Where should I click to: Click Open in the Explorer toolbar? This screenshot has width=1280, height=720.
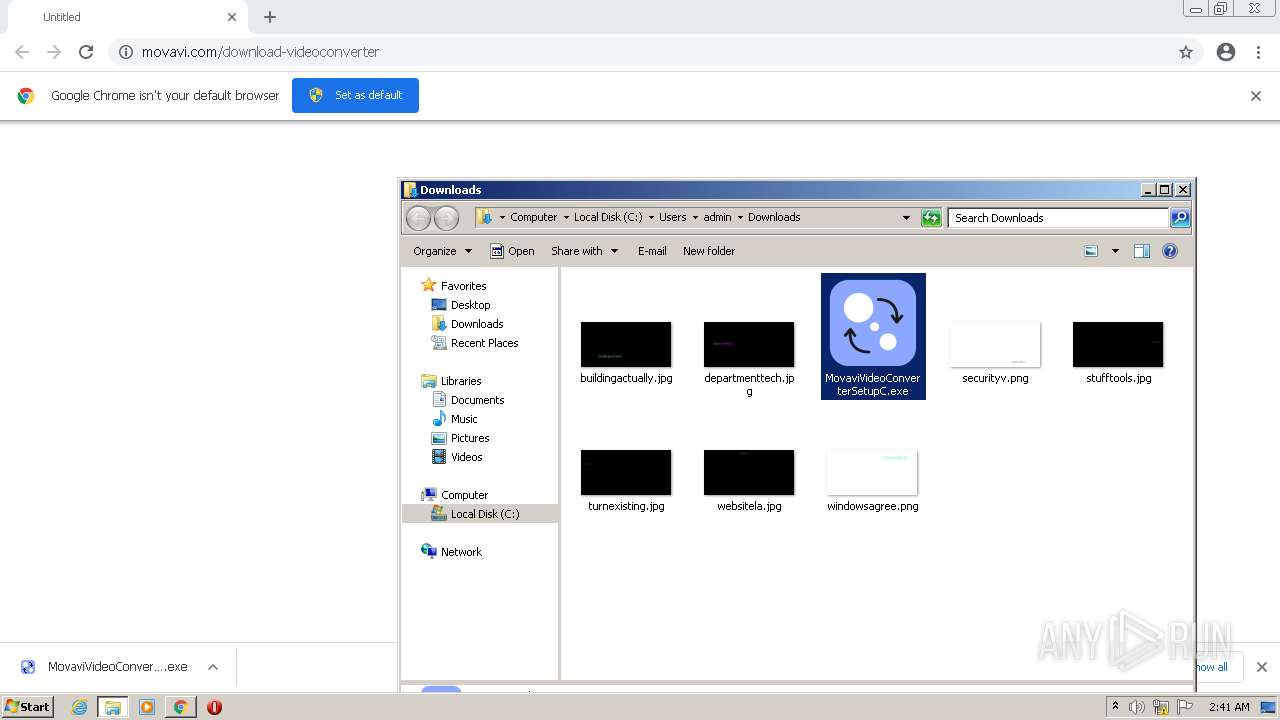coord(512,251)
